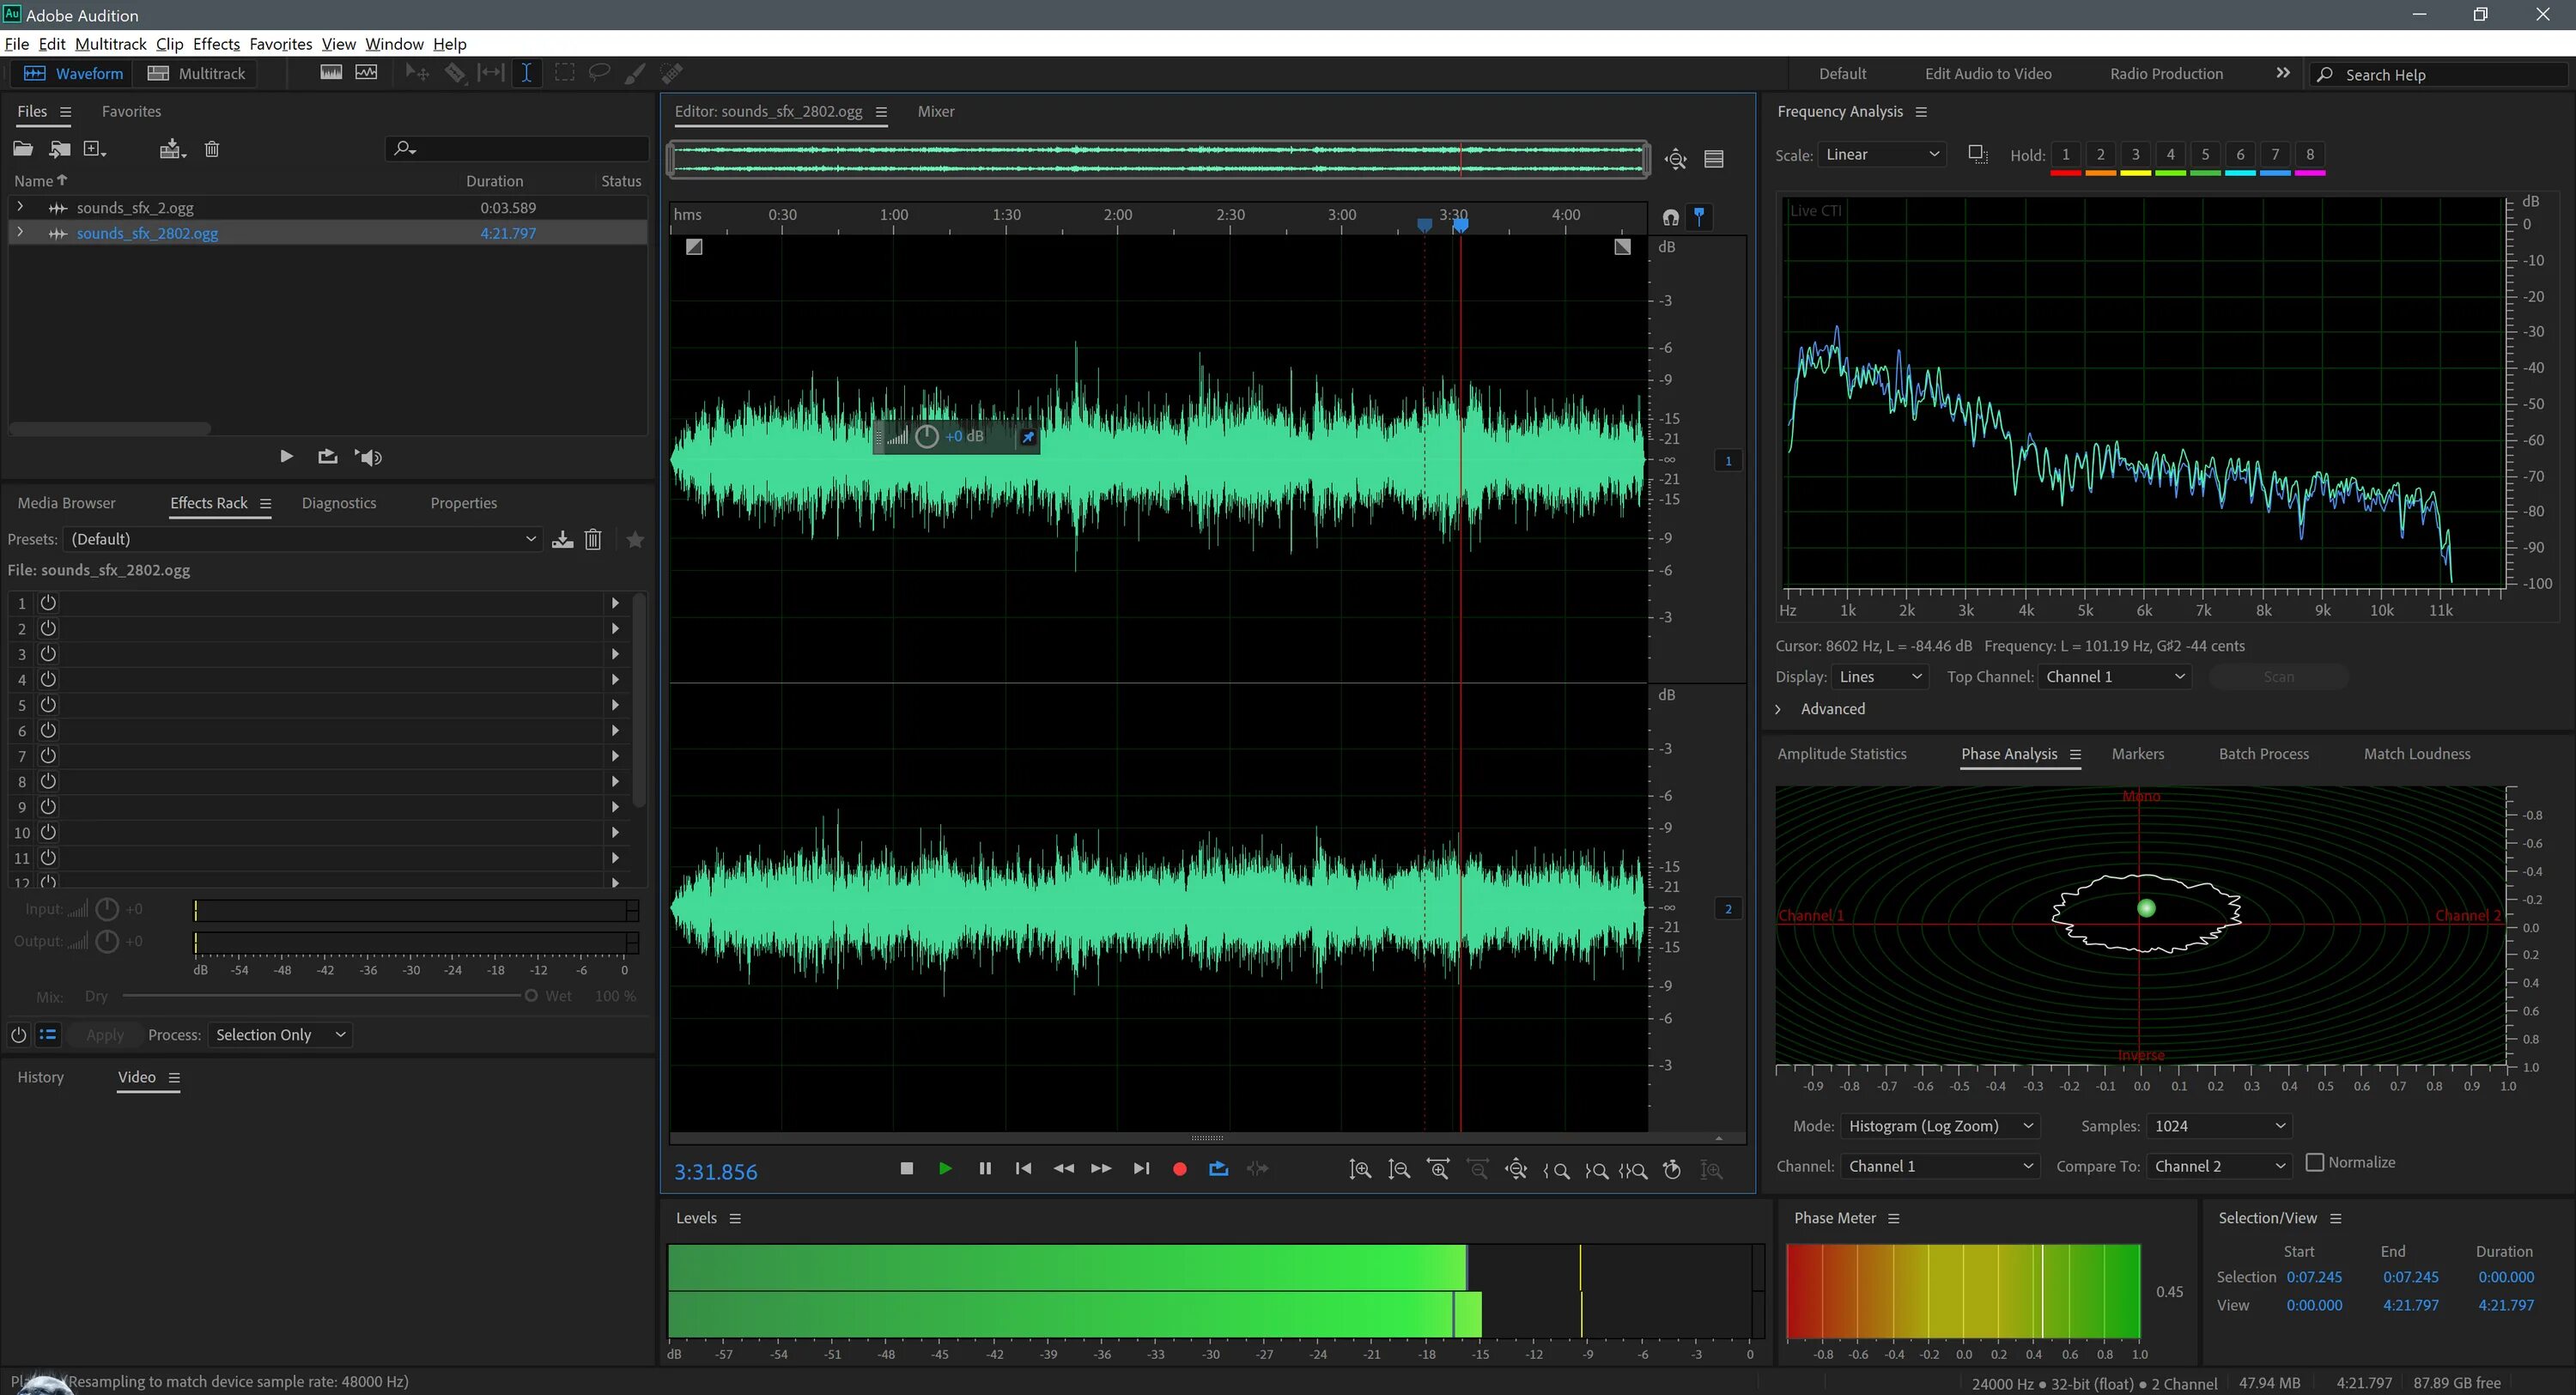Viewport: 2576px width, 1395px height.
Task: Toggle the Live CTL display
Action: (x=1814, y=209)
